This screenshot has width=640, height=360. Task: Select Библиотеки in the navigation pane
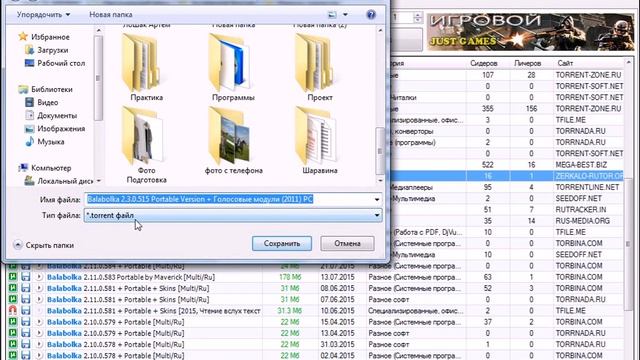click(x=46, y=89)
